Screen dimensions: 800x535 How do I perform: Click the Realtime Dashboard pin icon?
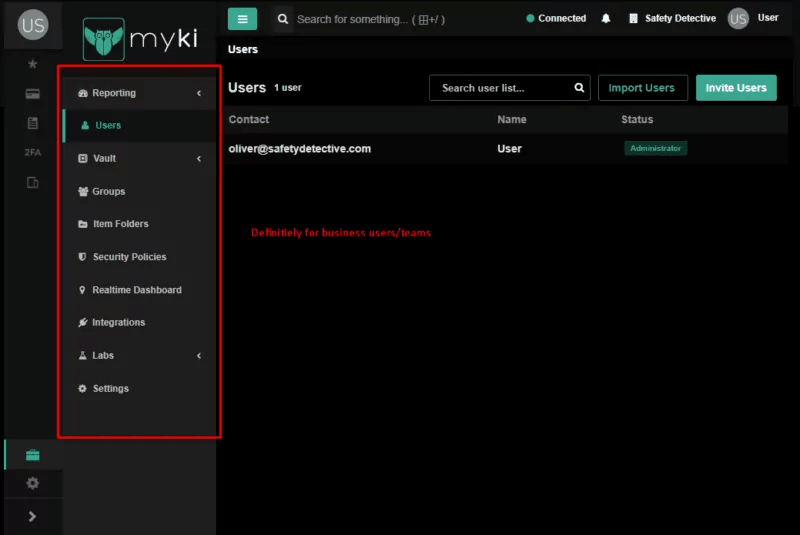tap(82, 290)
